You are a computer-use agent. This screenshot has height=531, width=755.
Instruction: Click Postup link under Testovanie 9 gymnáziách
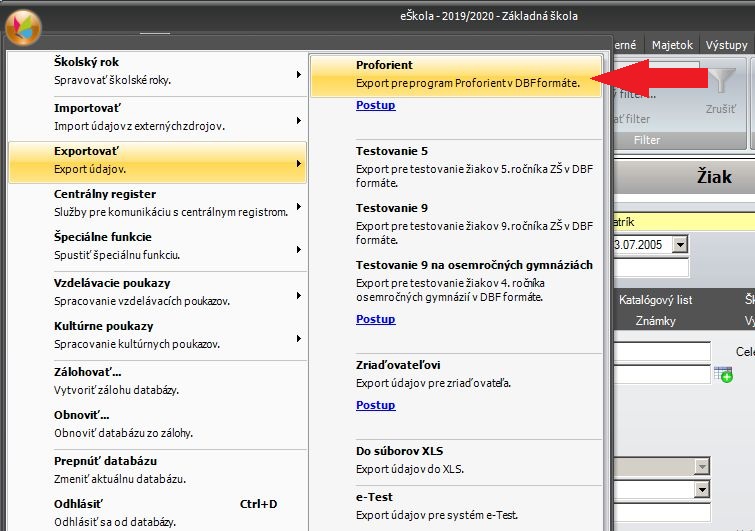(x=375, y=320)
